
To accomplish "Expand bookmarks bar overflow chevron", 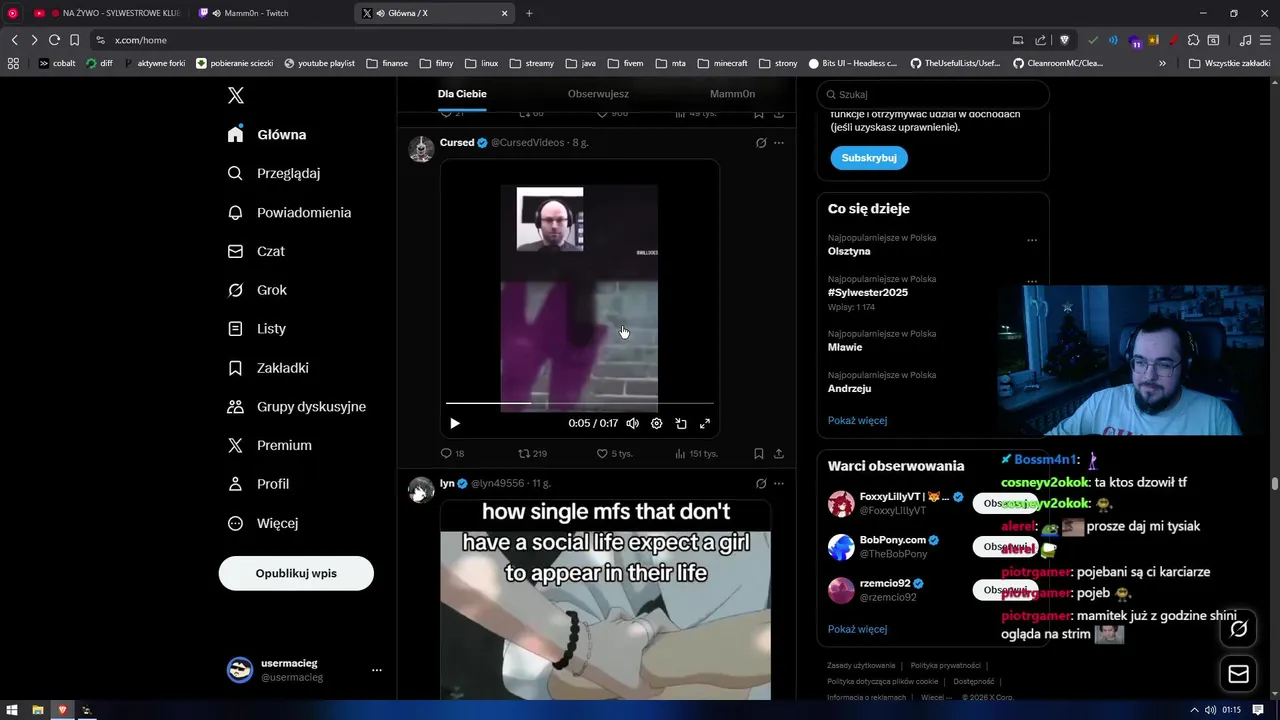I will pyautogui.click(x=1162, y=63).
